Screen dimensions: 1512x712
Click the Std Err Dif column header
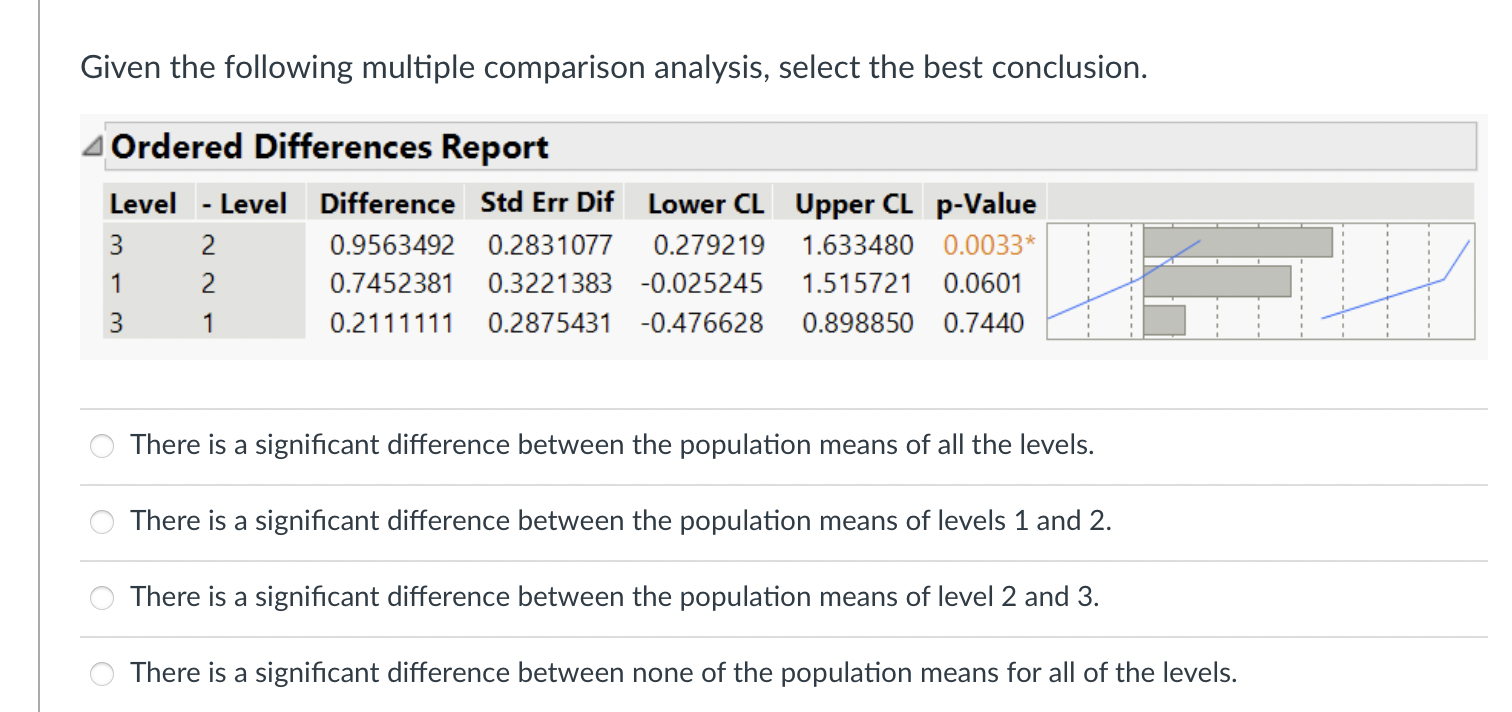click(546, 203)
